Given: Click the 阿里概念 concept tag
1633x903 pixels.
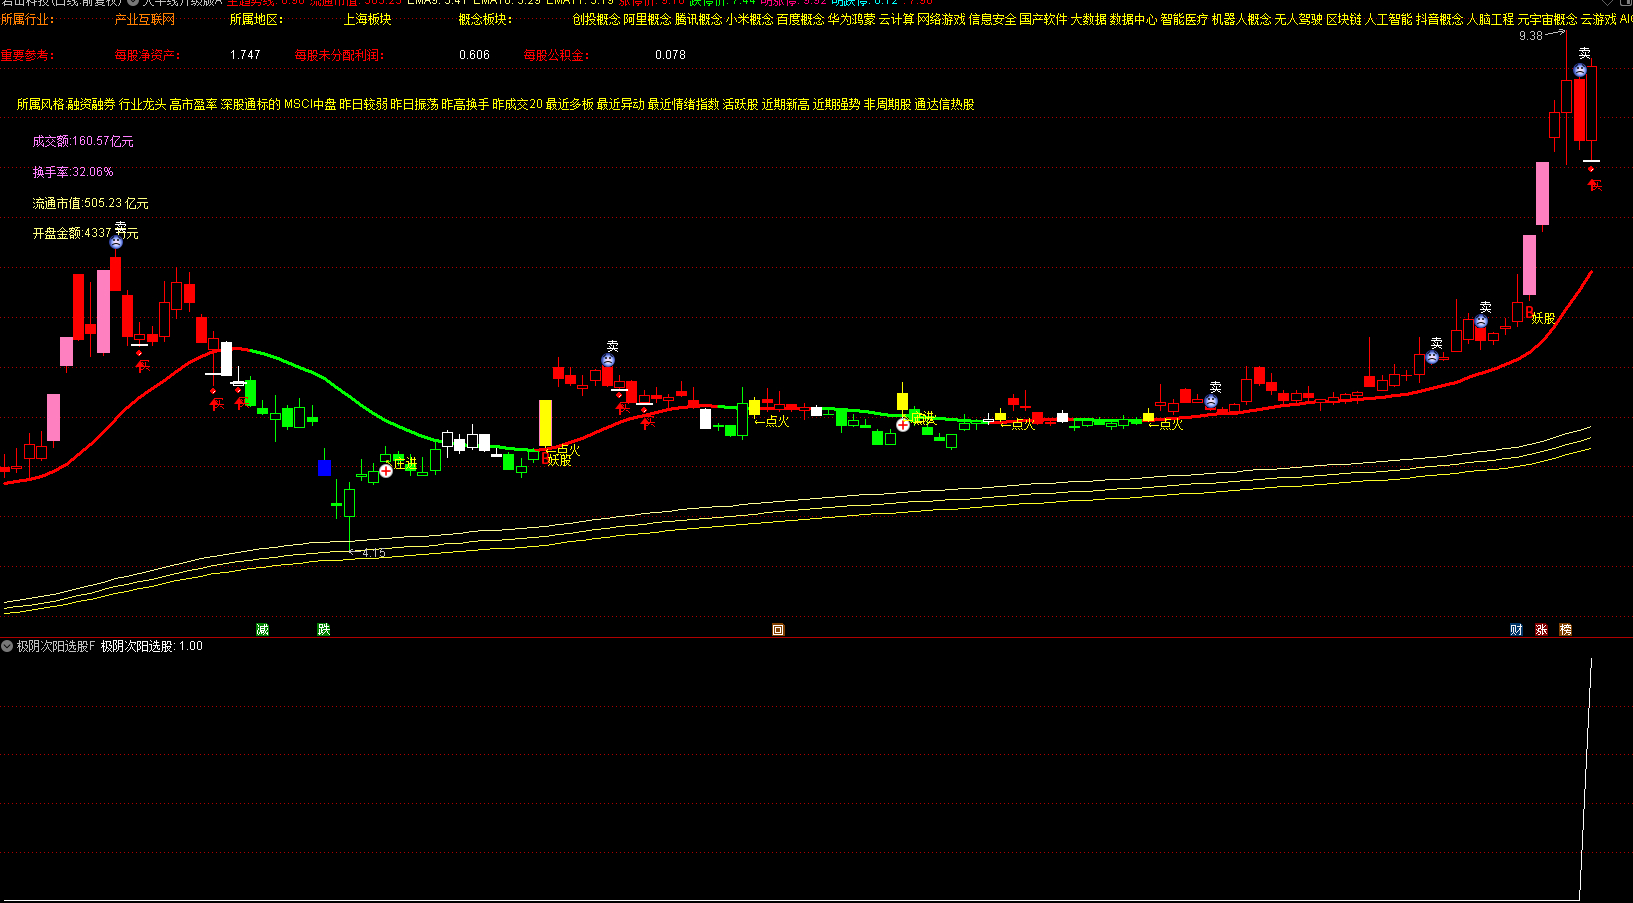Looking at the screenshot, I should click(x=647, y=19).
